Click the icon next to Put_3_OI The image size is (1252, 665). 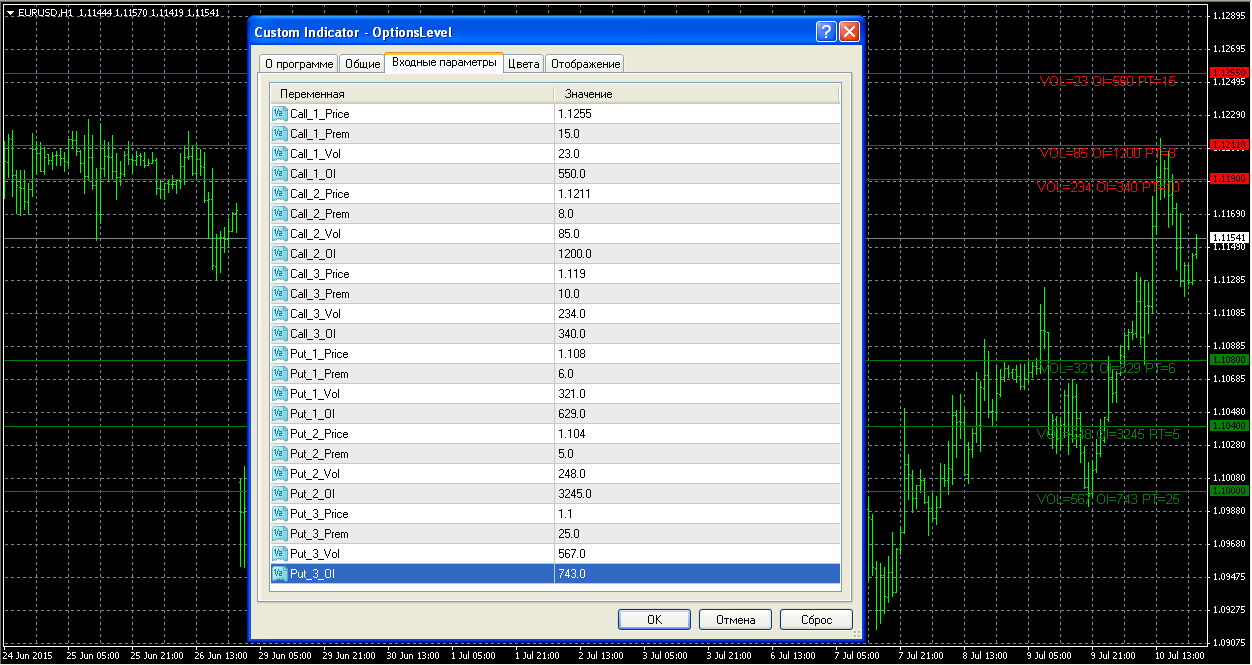[x=279, y=574]
